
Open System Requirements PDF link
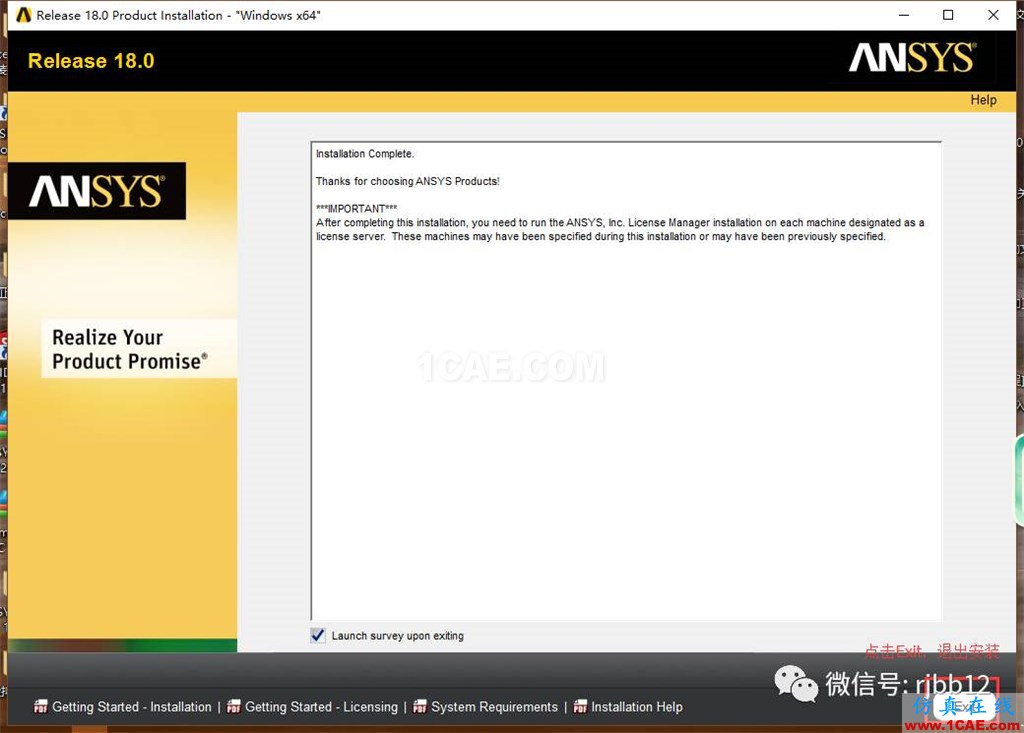pyautogui.click(x=494, y=707)
